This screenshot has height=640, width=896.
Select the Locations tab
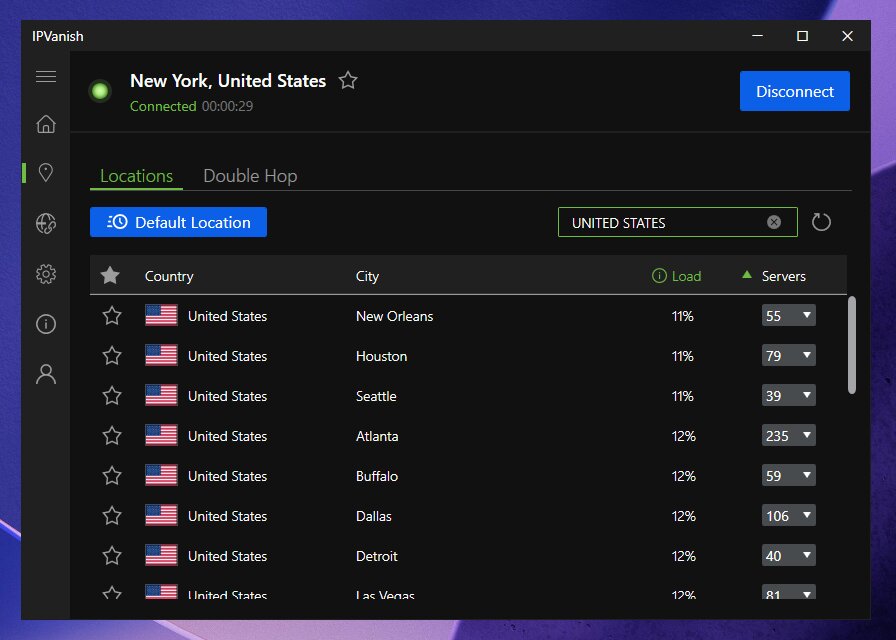(x=137, y=176)
